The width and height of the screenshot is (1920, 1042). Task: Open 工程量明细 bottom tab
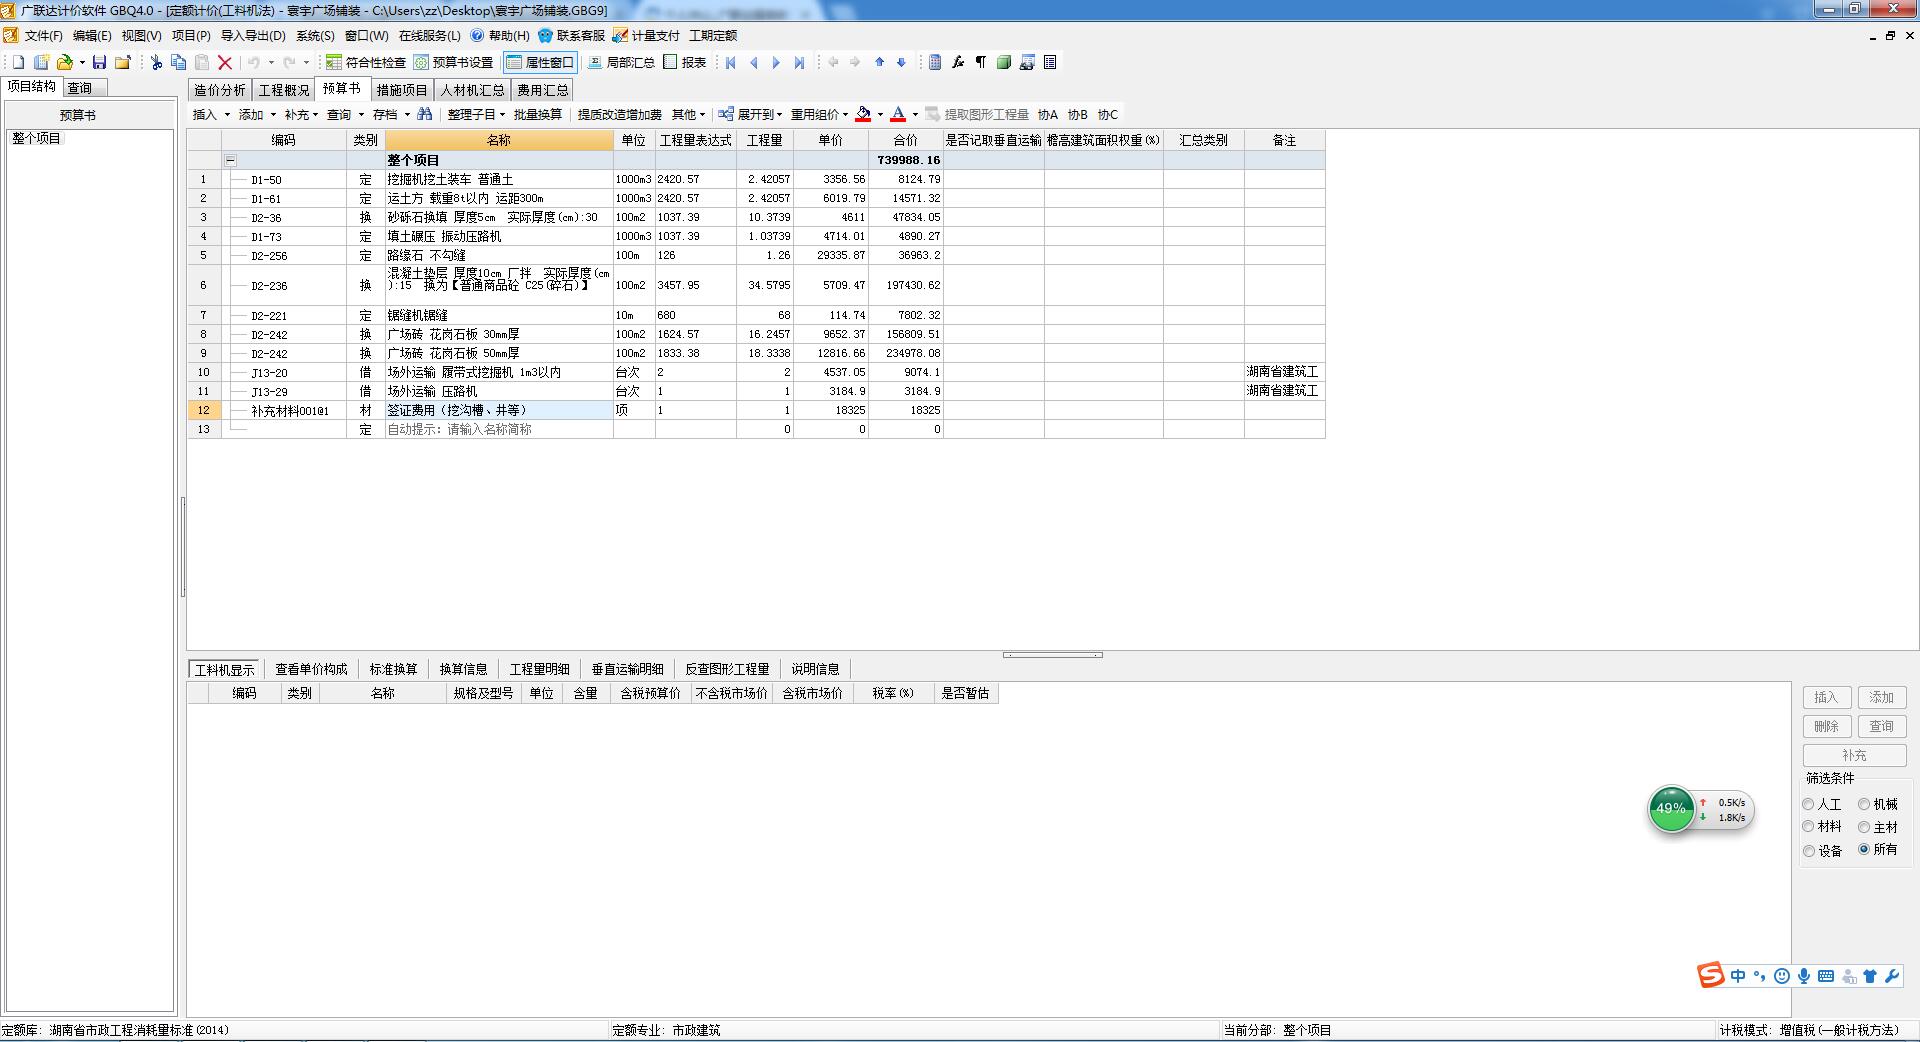[539, 669]
